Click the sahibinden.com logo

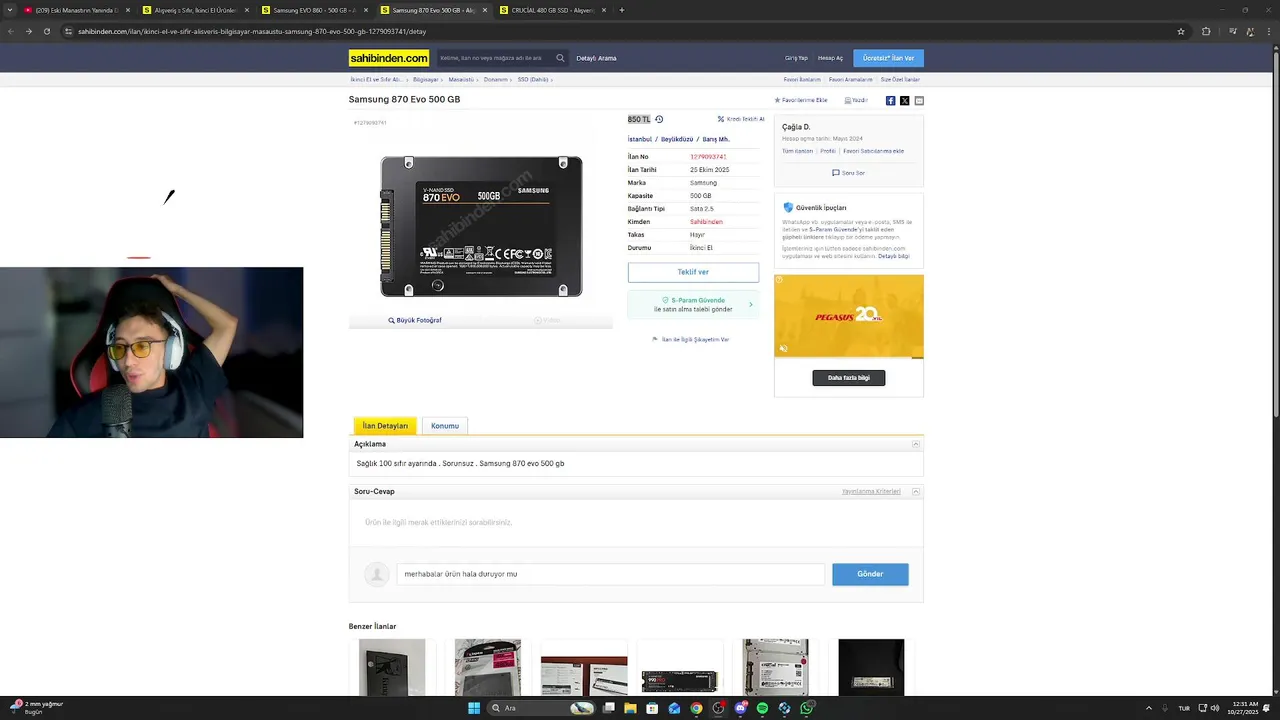(389, 58)
